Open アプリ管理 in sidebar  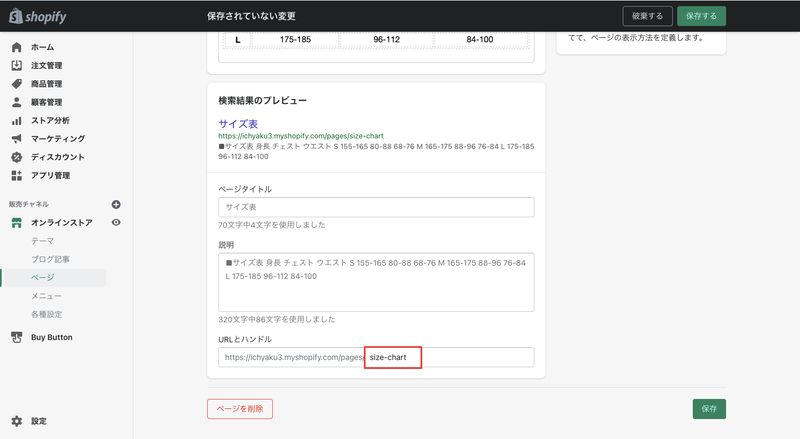50,176
